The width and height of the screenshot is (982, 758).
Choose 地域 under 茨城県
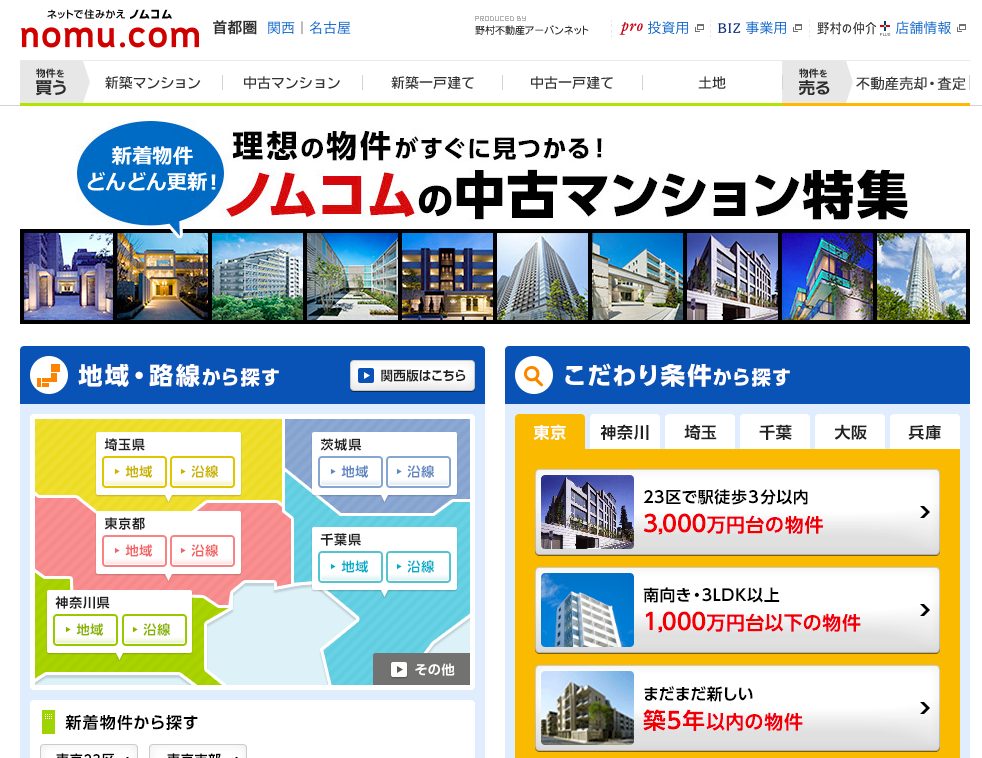tap(350, 472)
